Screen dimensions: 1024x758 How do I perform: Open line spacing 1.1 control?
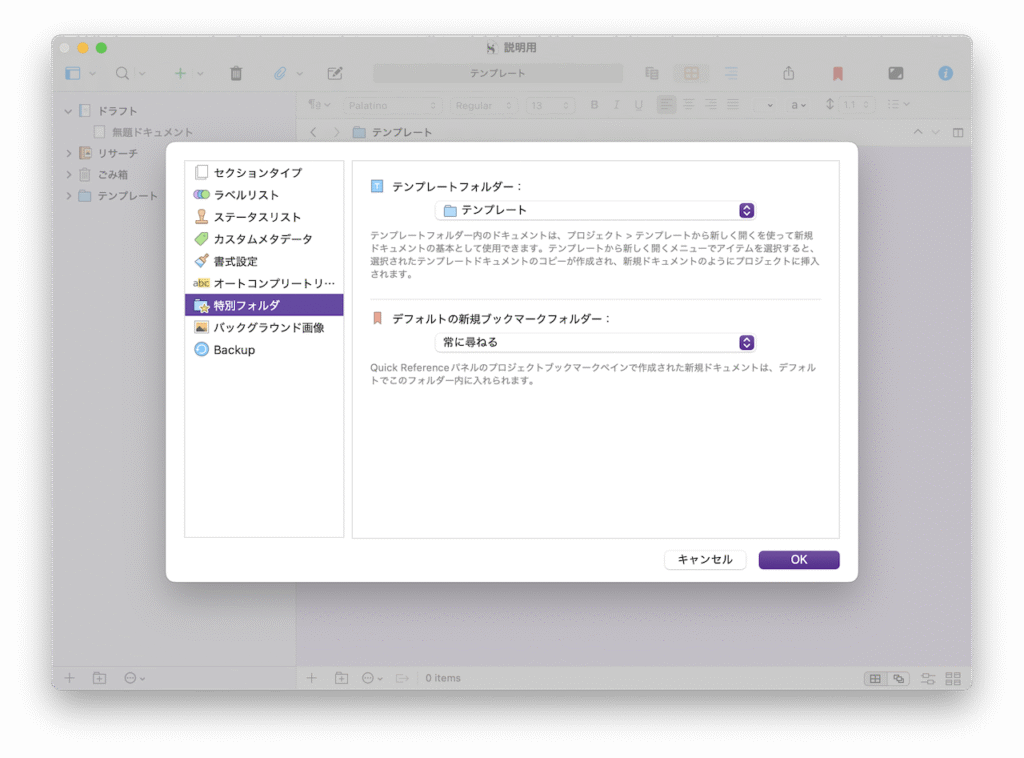pos(856,104)
